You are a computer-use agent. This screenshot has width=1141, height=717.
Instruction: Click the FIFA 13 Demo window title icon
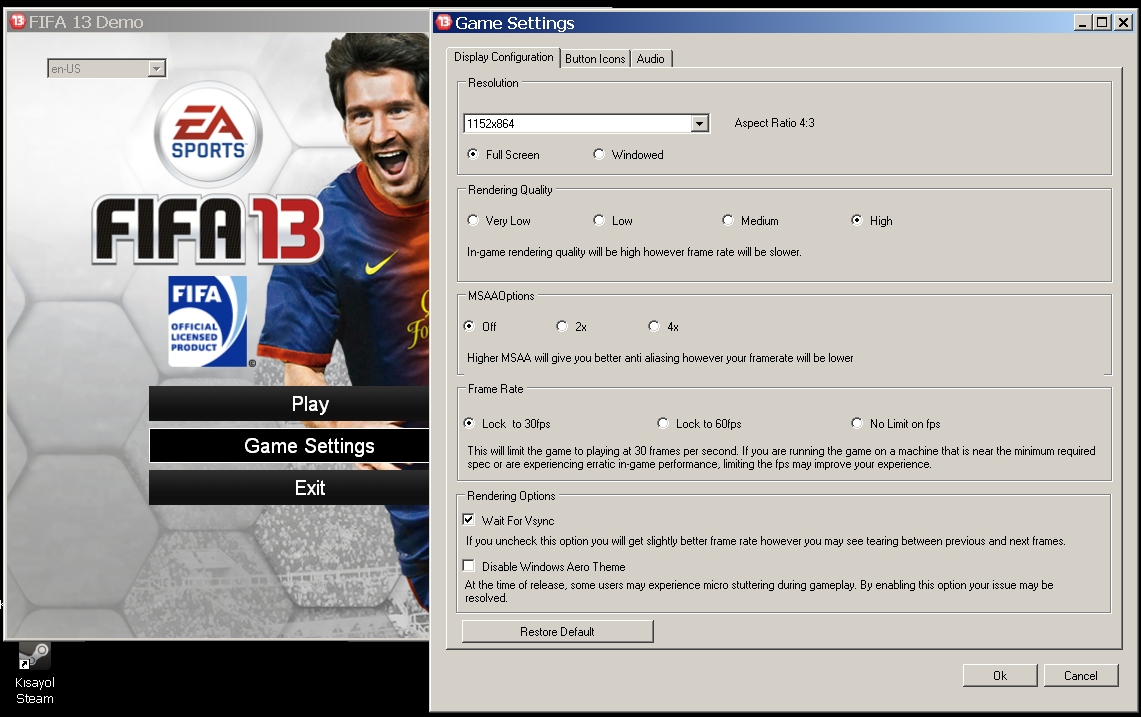click(17, 22)
